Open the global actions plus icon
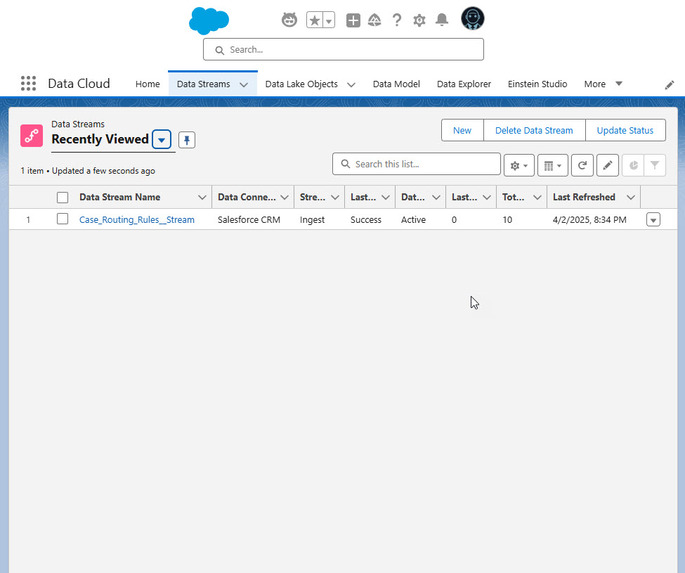The image size is (685, 573). pyautogui.click(x=353, y=20)
